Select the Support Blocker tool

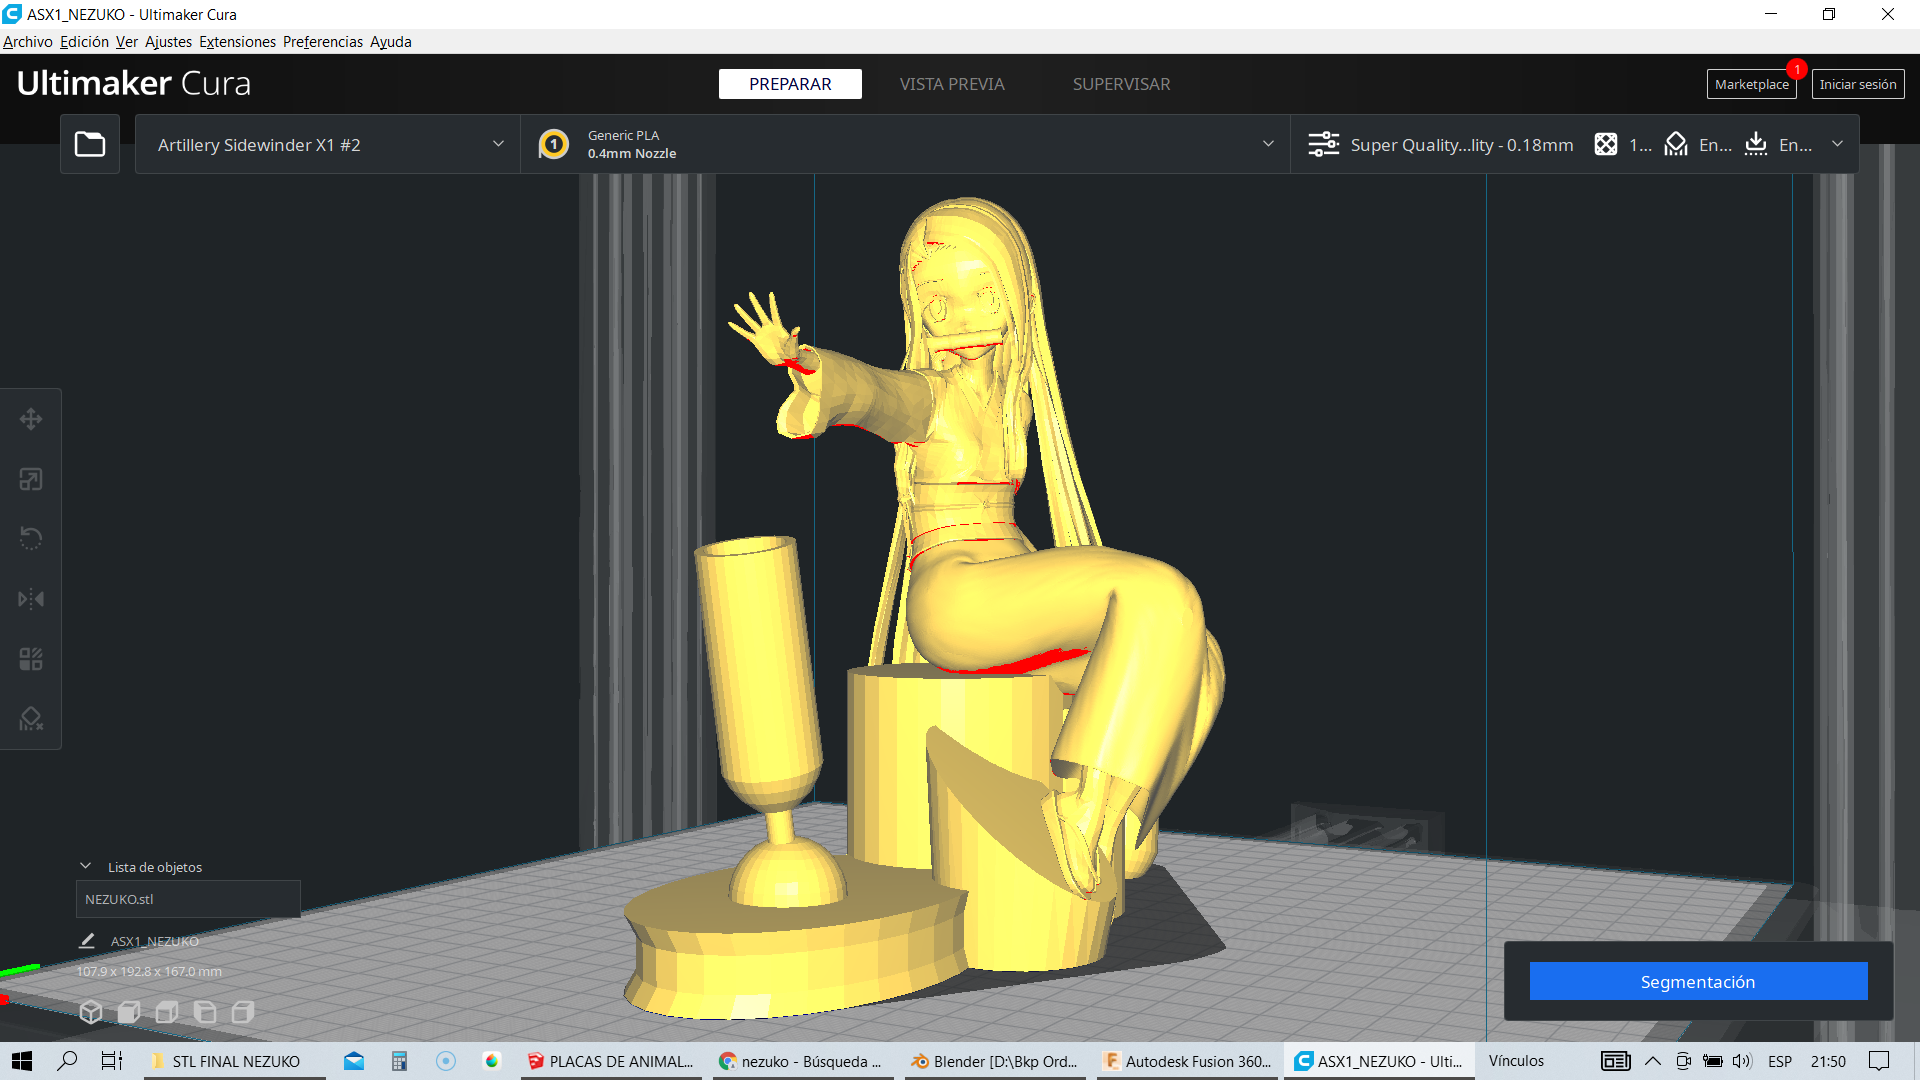tap(31, 719)
